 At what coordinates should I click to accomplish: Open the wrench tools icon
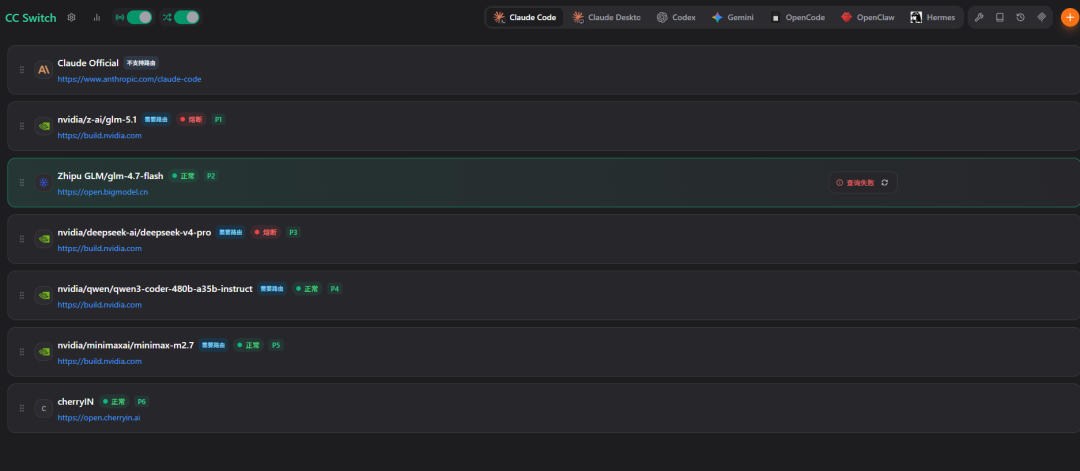coord(979,17)
